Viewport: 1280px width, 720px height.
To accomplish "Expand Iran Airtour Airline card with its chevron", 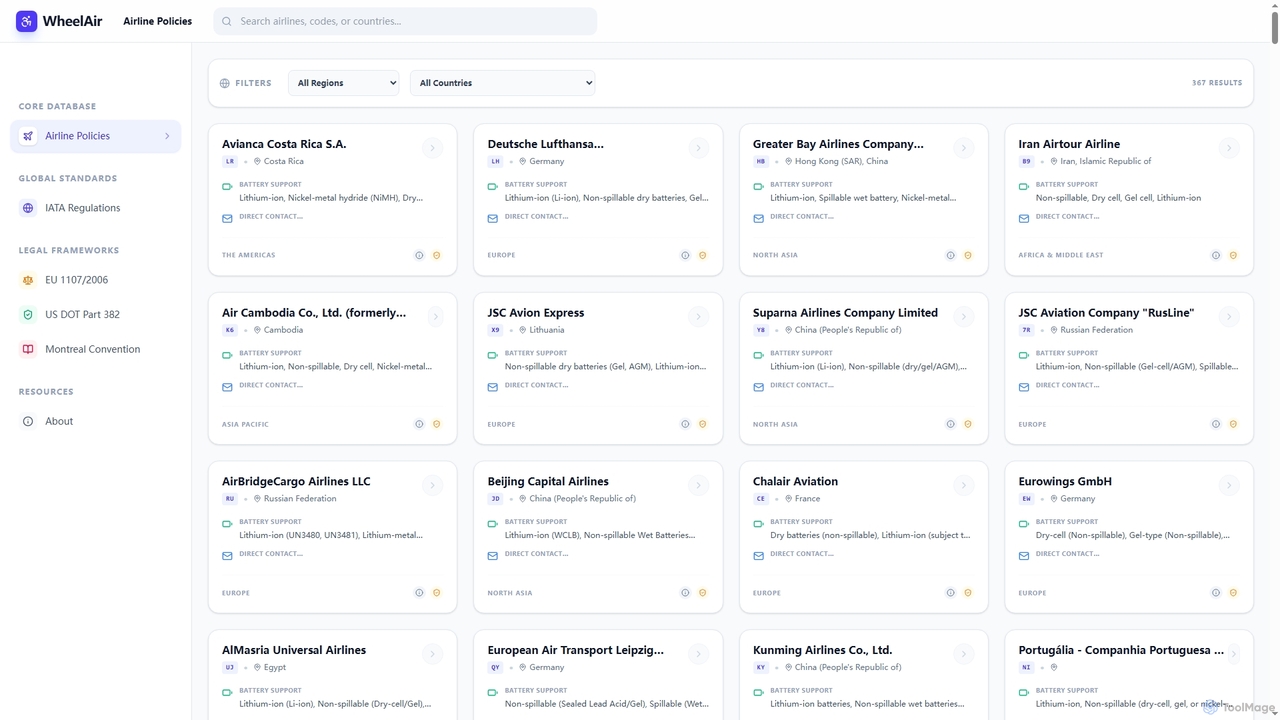I will point(1229,148).
